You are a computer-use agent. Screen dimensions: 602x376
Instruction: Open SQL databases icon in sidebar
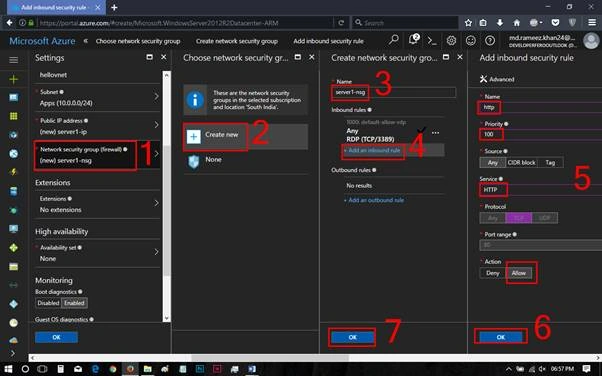[x=13, y=191]
